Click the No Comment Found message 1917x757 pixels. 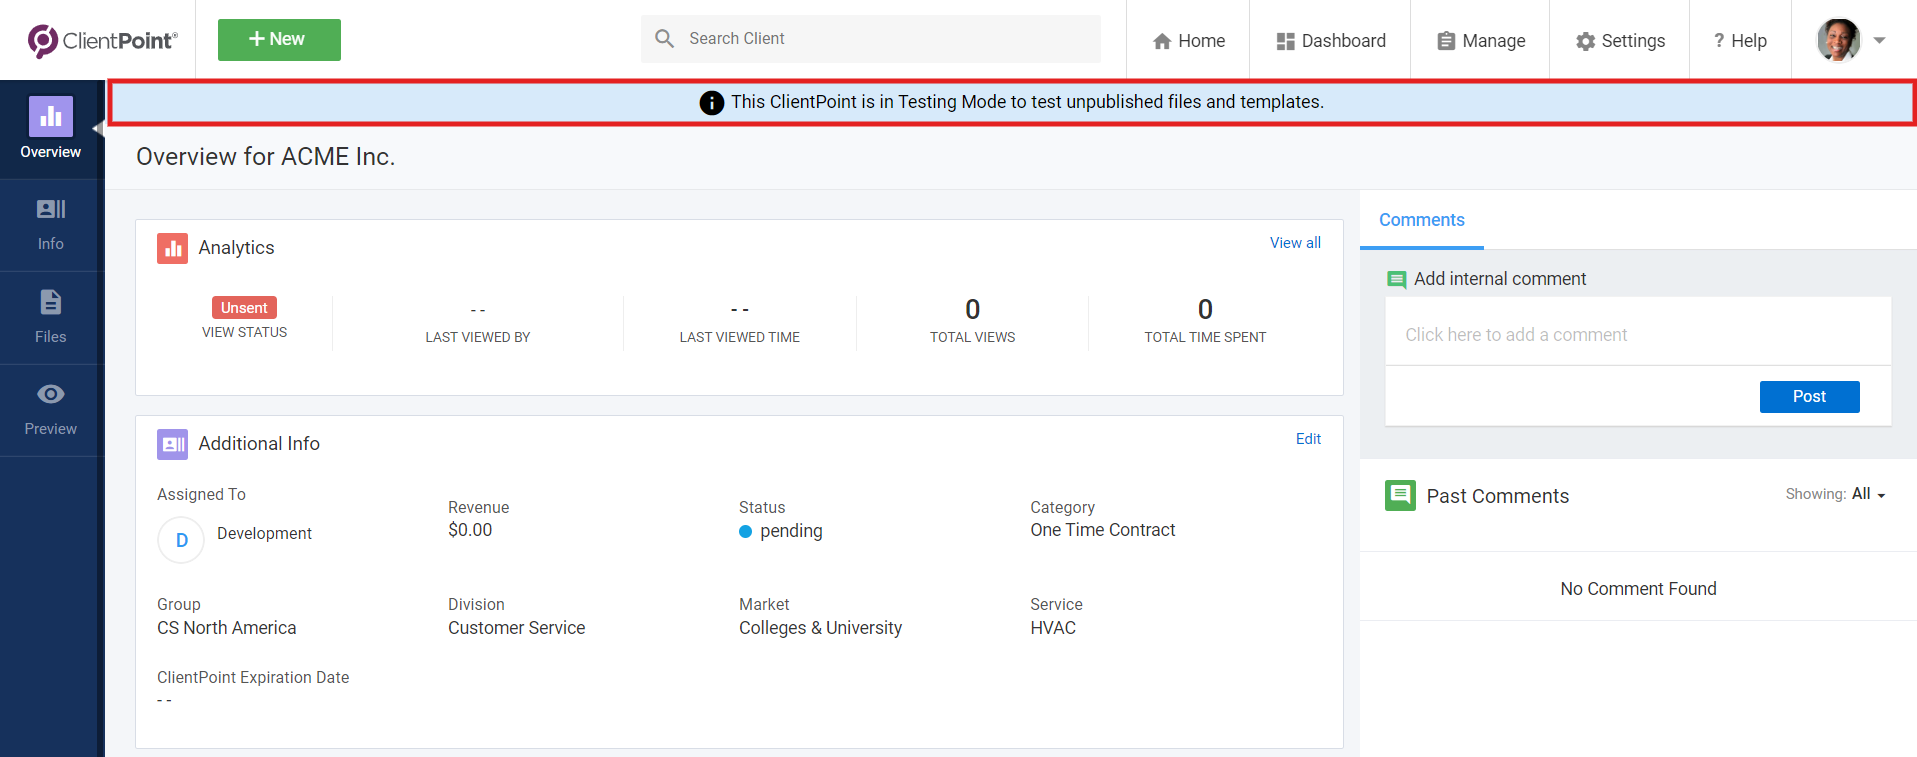point(1638,589)
